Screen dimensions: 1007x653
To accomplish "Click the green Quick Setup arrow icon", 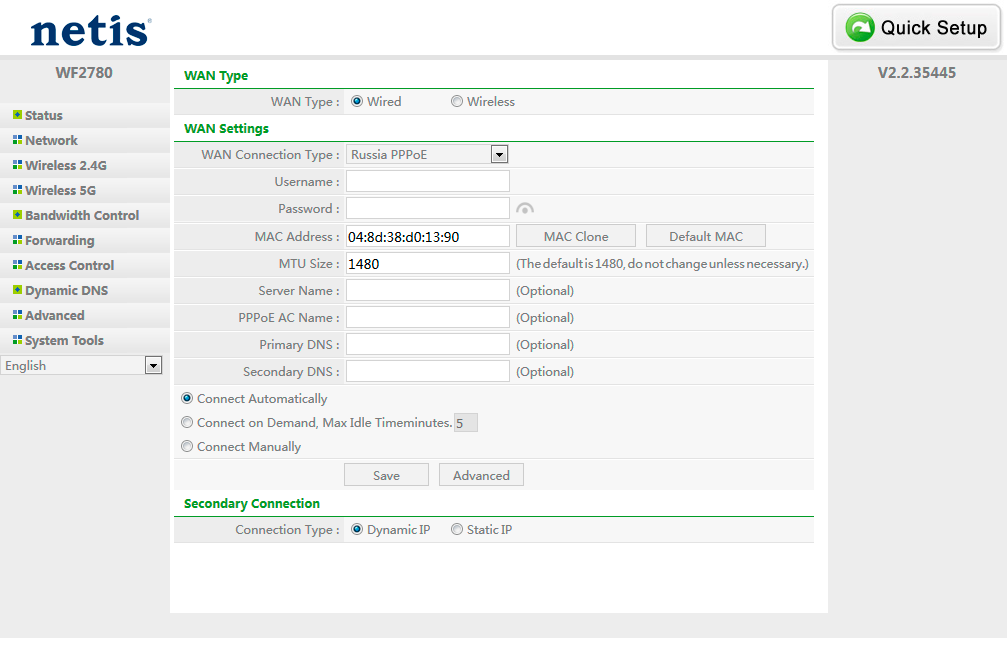I will [x=859, y=28].
